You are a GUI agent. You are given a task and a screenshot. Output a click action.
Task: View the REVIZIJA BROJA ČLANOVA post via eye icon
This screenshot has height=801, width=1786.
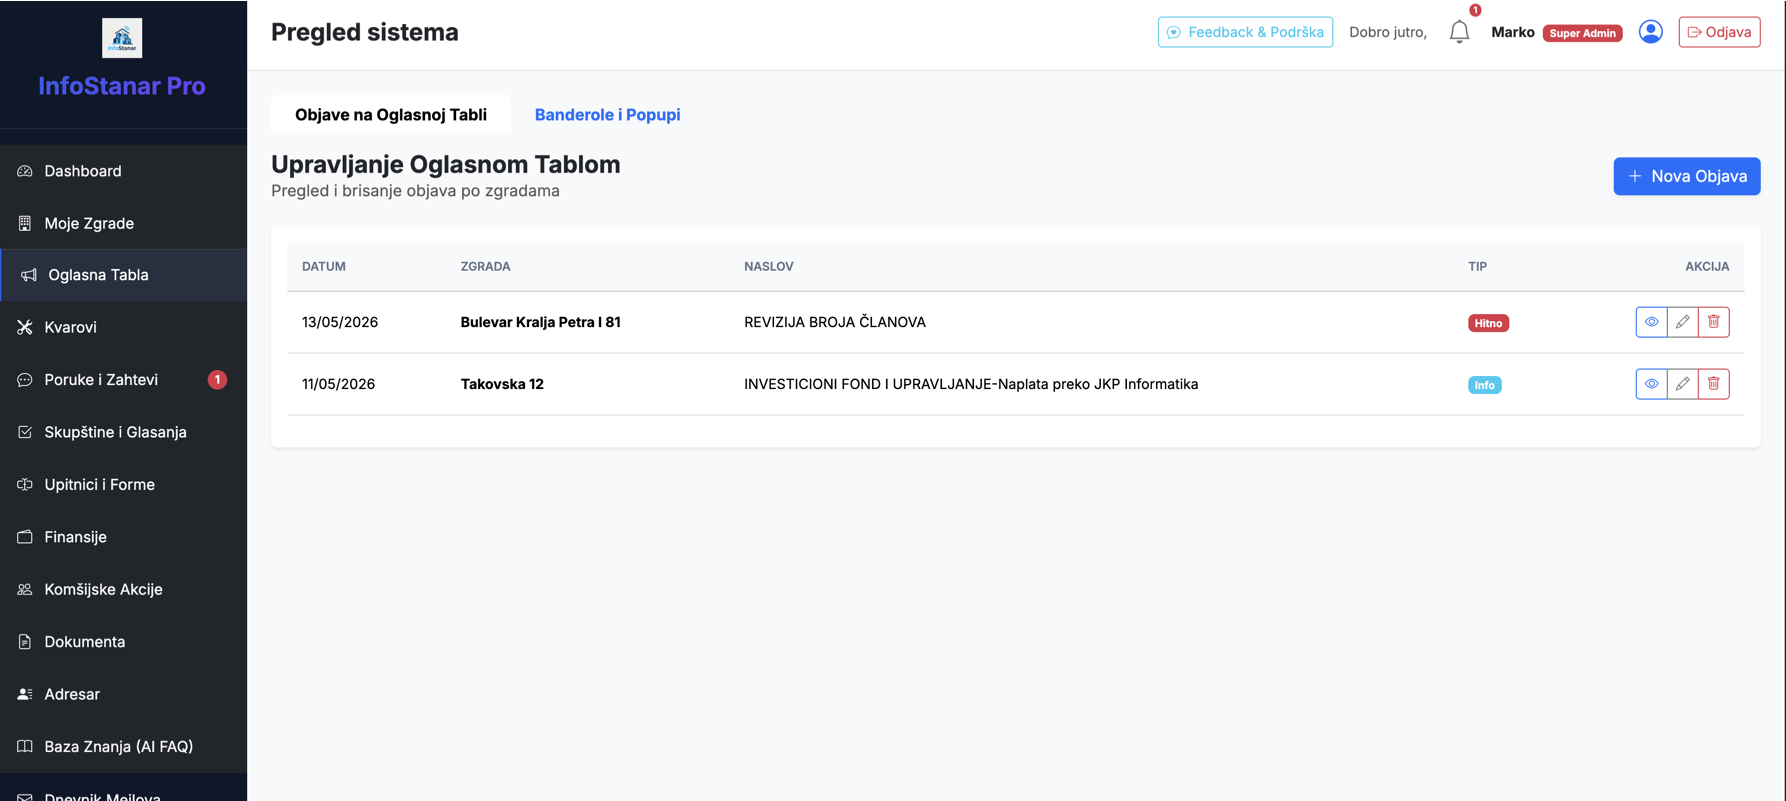tap(1652, 322)
